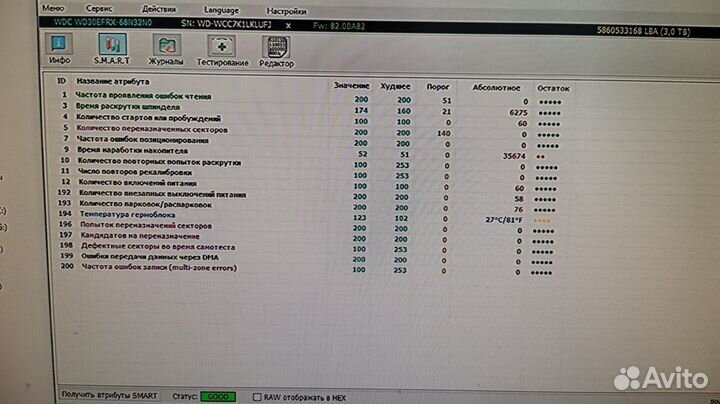Click the Абсолютное column header
Image resolution: width=720 pixels, height=404 pixels.
(496, 87)
